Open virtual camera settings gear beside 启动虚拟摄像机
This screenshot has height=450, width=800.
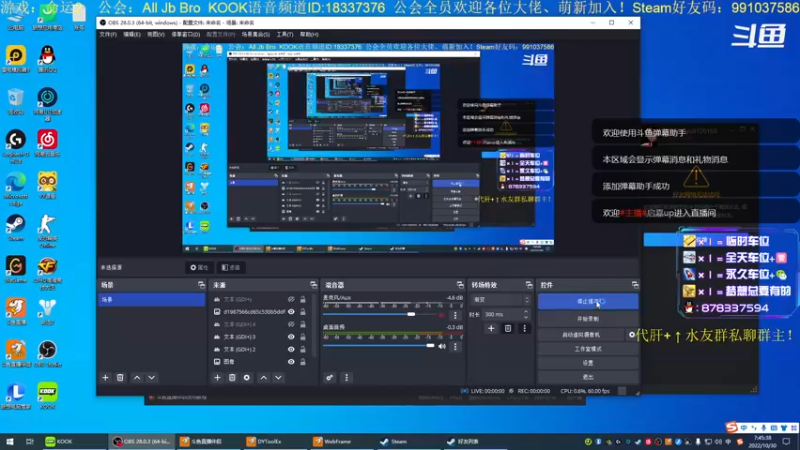tap(632, 335)
